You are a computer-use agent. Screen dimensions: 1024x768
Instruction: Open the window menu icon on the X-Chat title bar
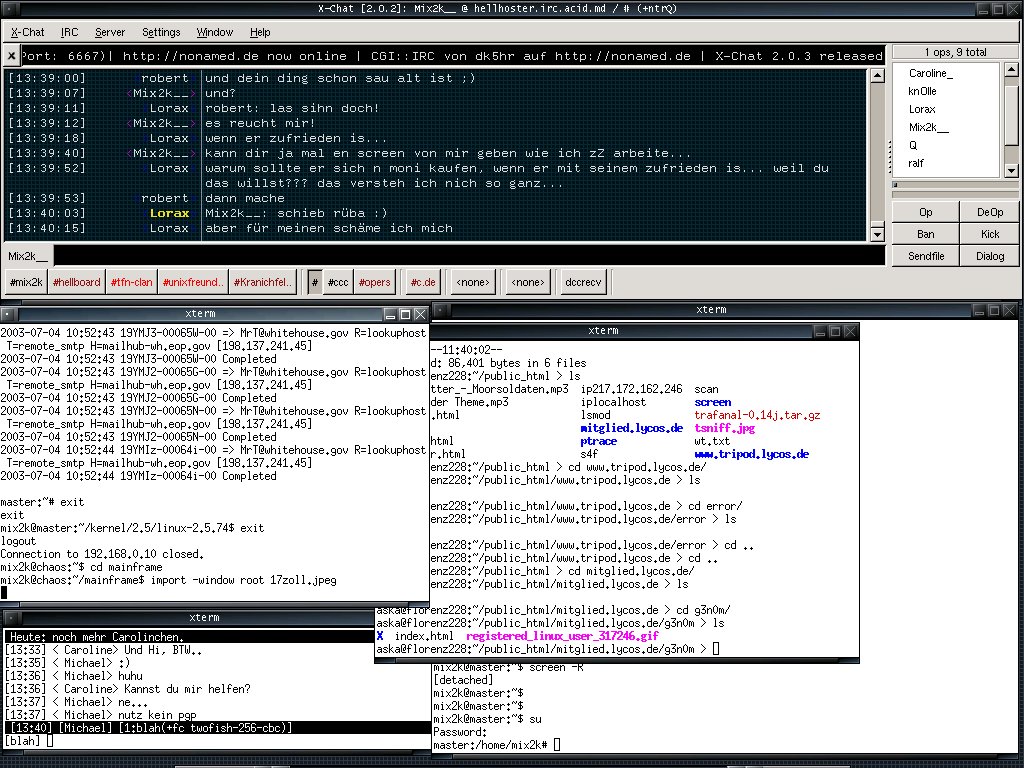point(9,9)
